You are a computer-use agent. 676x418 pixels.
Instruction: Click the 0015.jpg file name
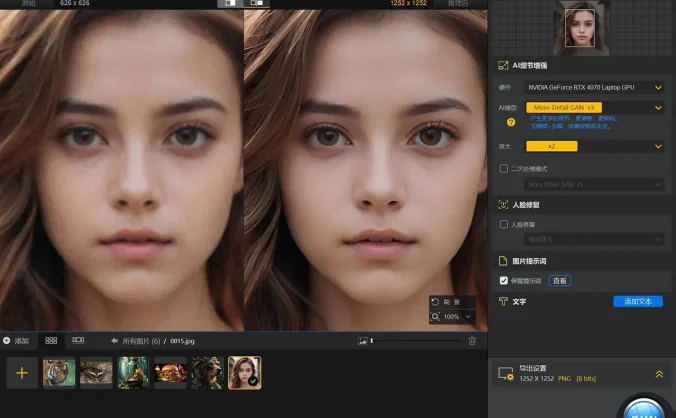coord(182,341)
